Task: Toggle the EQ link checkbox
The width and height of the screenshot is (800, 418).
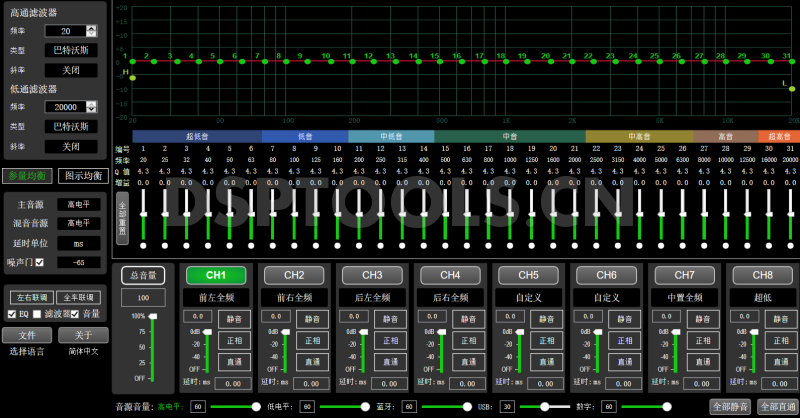Action: [11, 314]
